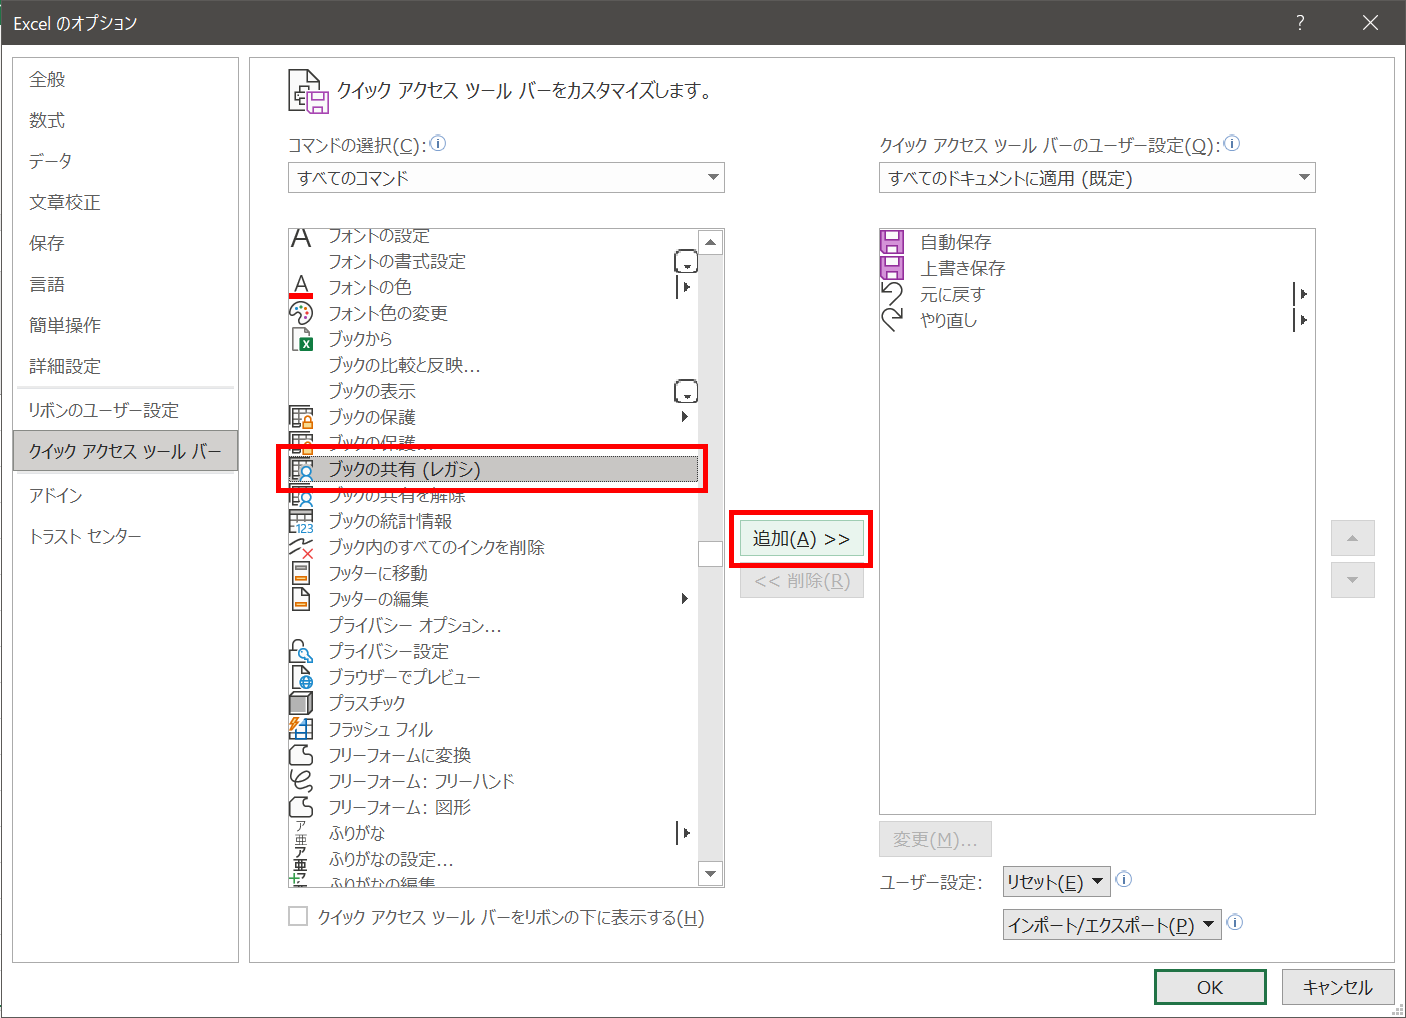Click the command list scrollbar up arrow
This screenshot has width=1406, height=1018.
(x=710, y=242)
